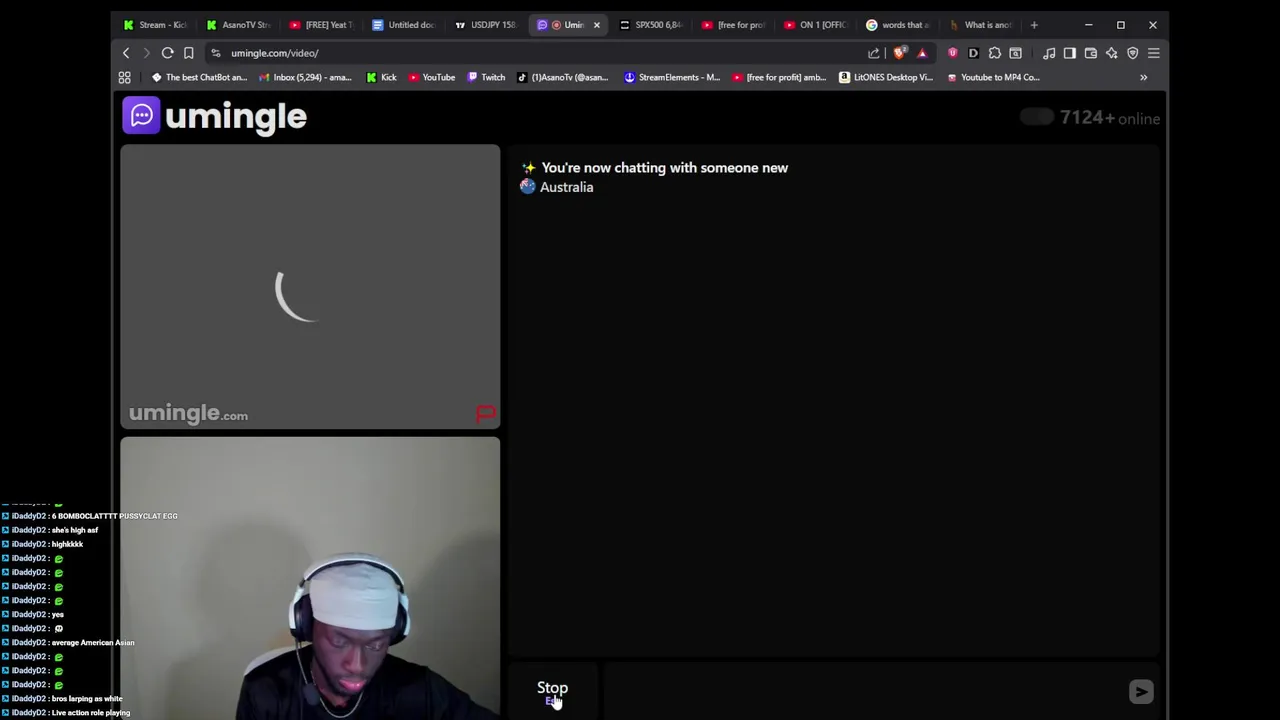
Task: Open the 'What is anot' tab
Action: pyautogui.click(x=980, y=25)
